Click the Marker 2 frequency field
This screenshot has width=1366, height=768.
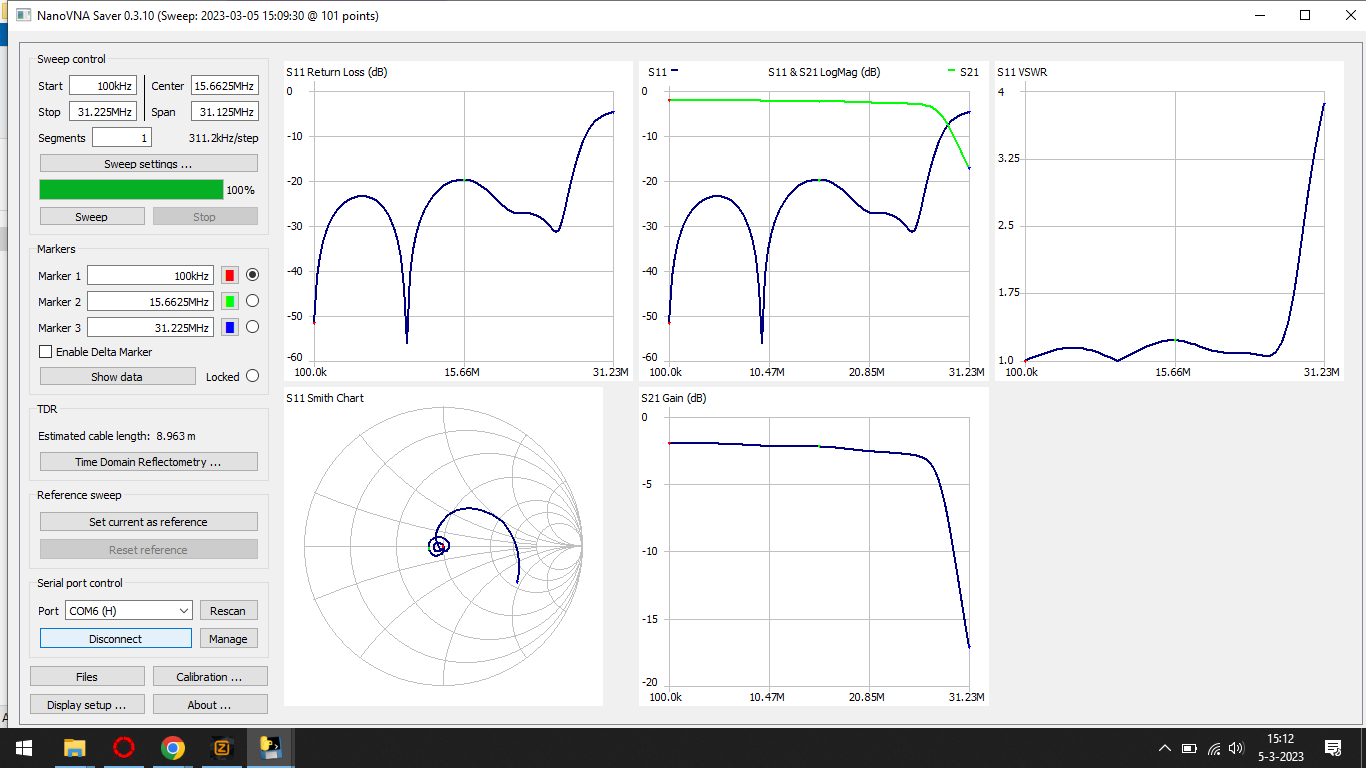(150, 301)
